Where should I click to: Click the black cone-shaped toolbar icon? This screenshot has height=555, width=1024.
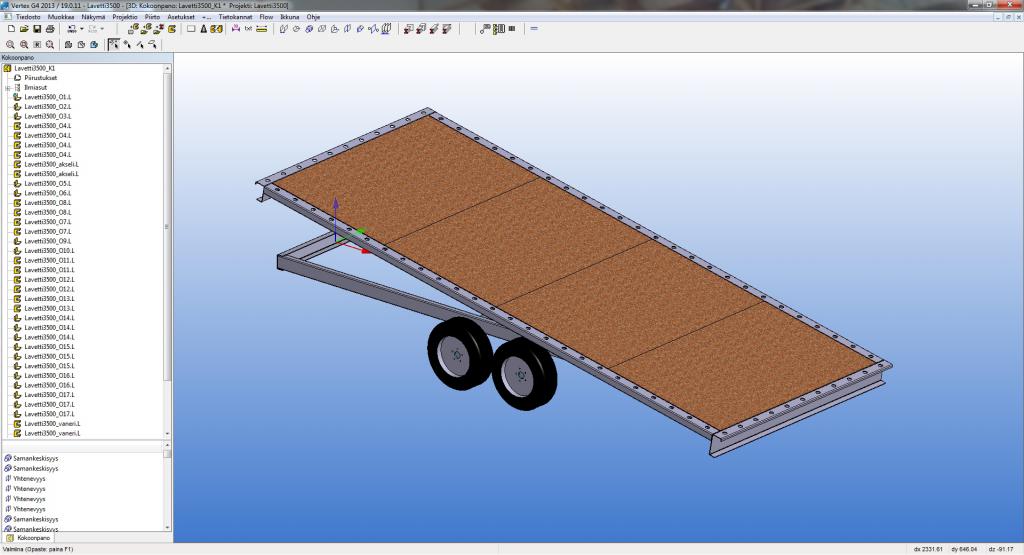click(x=203, y=29)
